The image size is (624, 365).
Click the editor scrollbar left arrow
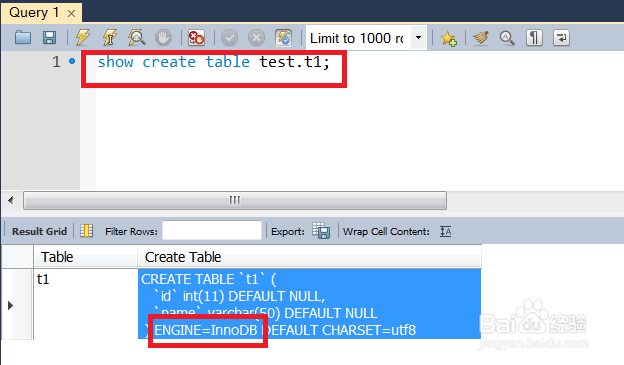pyautogui.click(x=11, y=200)
